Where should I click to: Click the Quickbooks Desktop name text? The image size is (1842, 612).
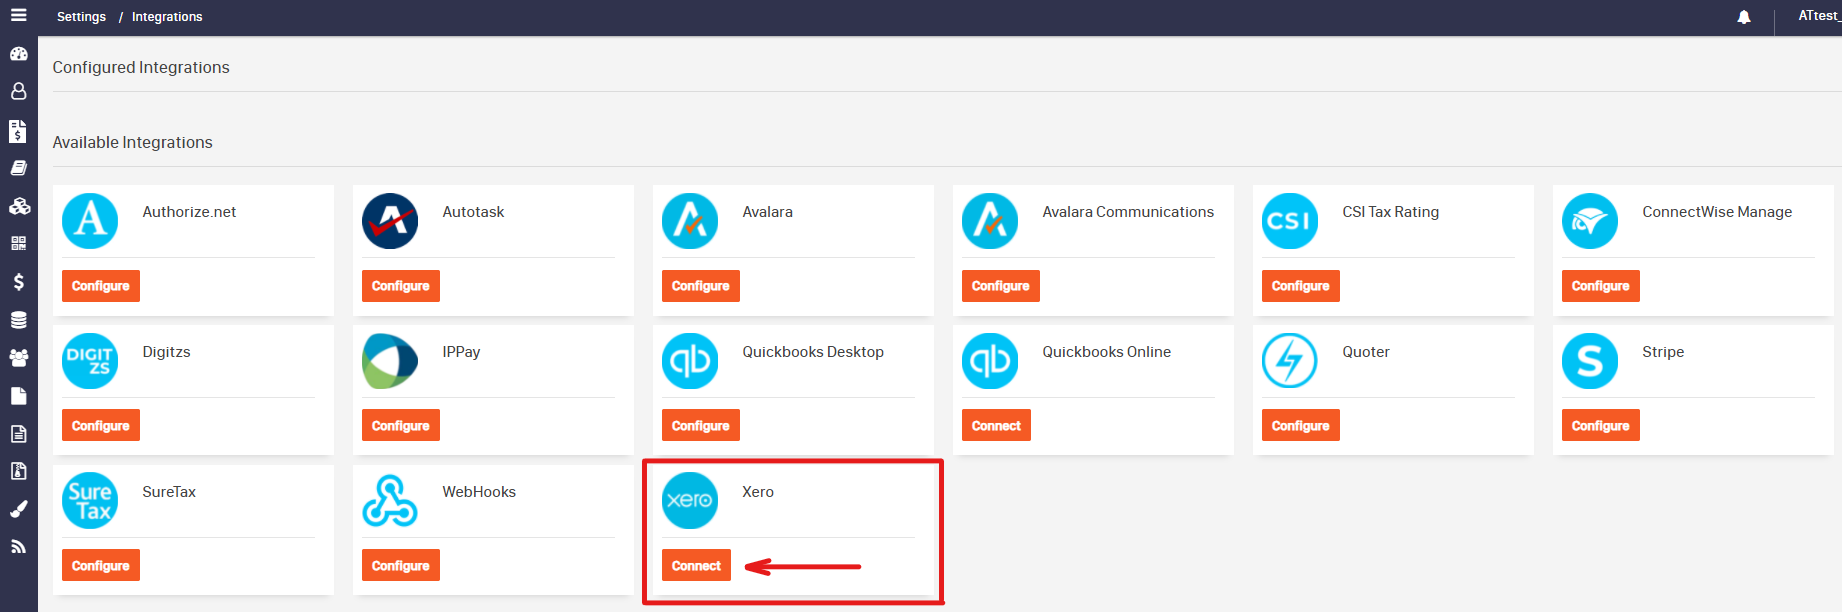(x=813, y=352)
